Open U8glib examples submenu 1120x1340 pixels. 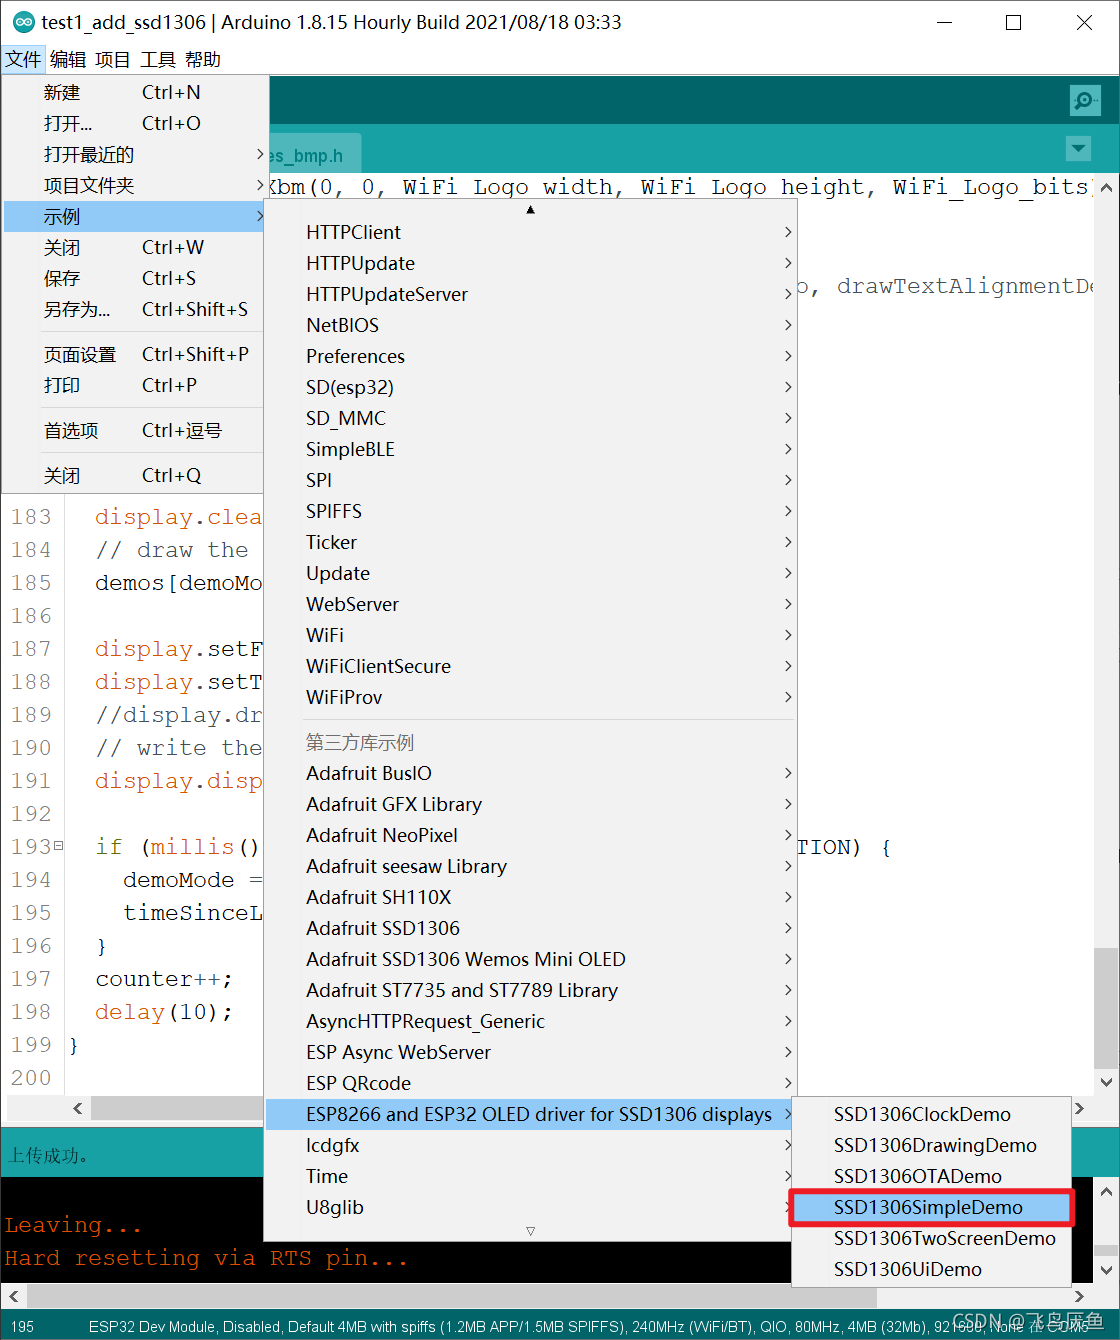[x=530, y=1207]
